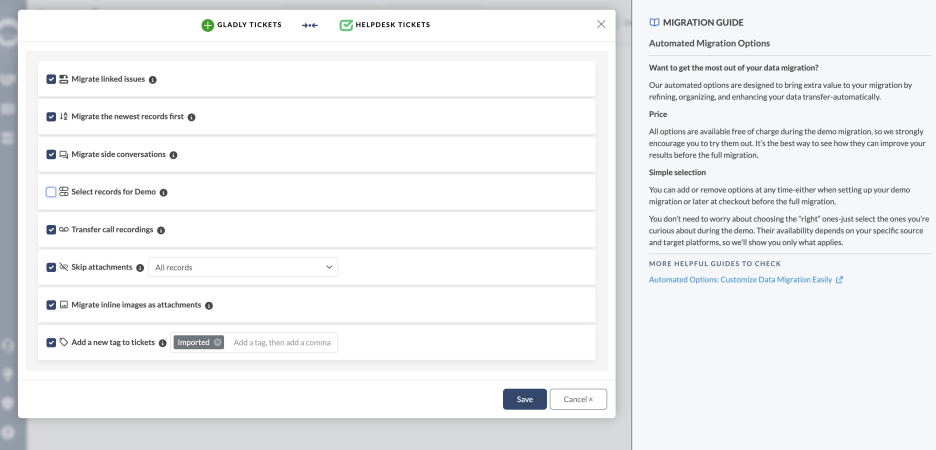
Task: Uncheck Migrate the newest records first
Action: [x=51, y=117]
